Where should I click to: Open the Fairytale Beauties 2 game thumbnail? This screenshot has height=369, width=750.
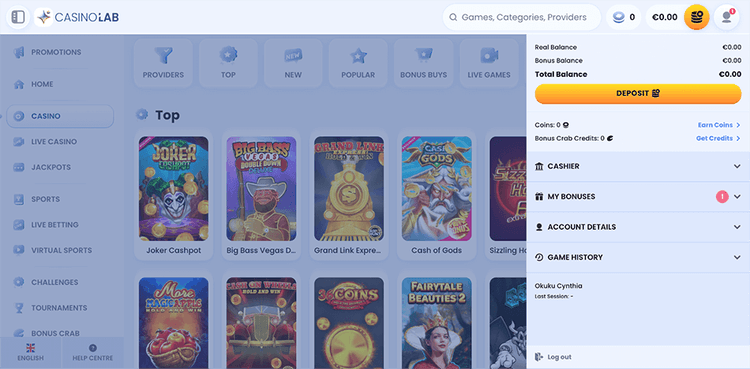(437, 323)
